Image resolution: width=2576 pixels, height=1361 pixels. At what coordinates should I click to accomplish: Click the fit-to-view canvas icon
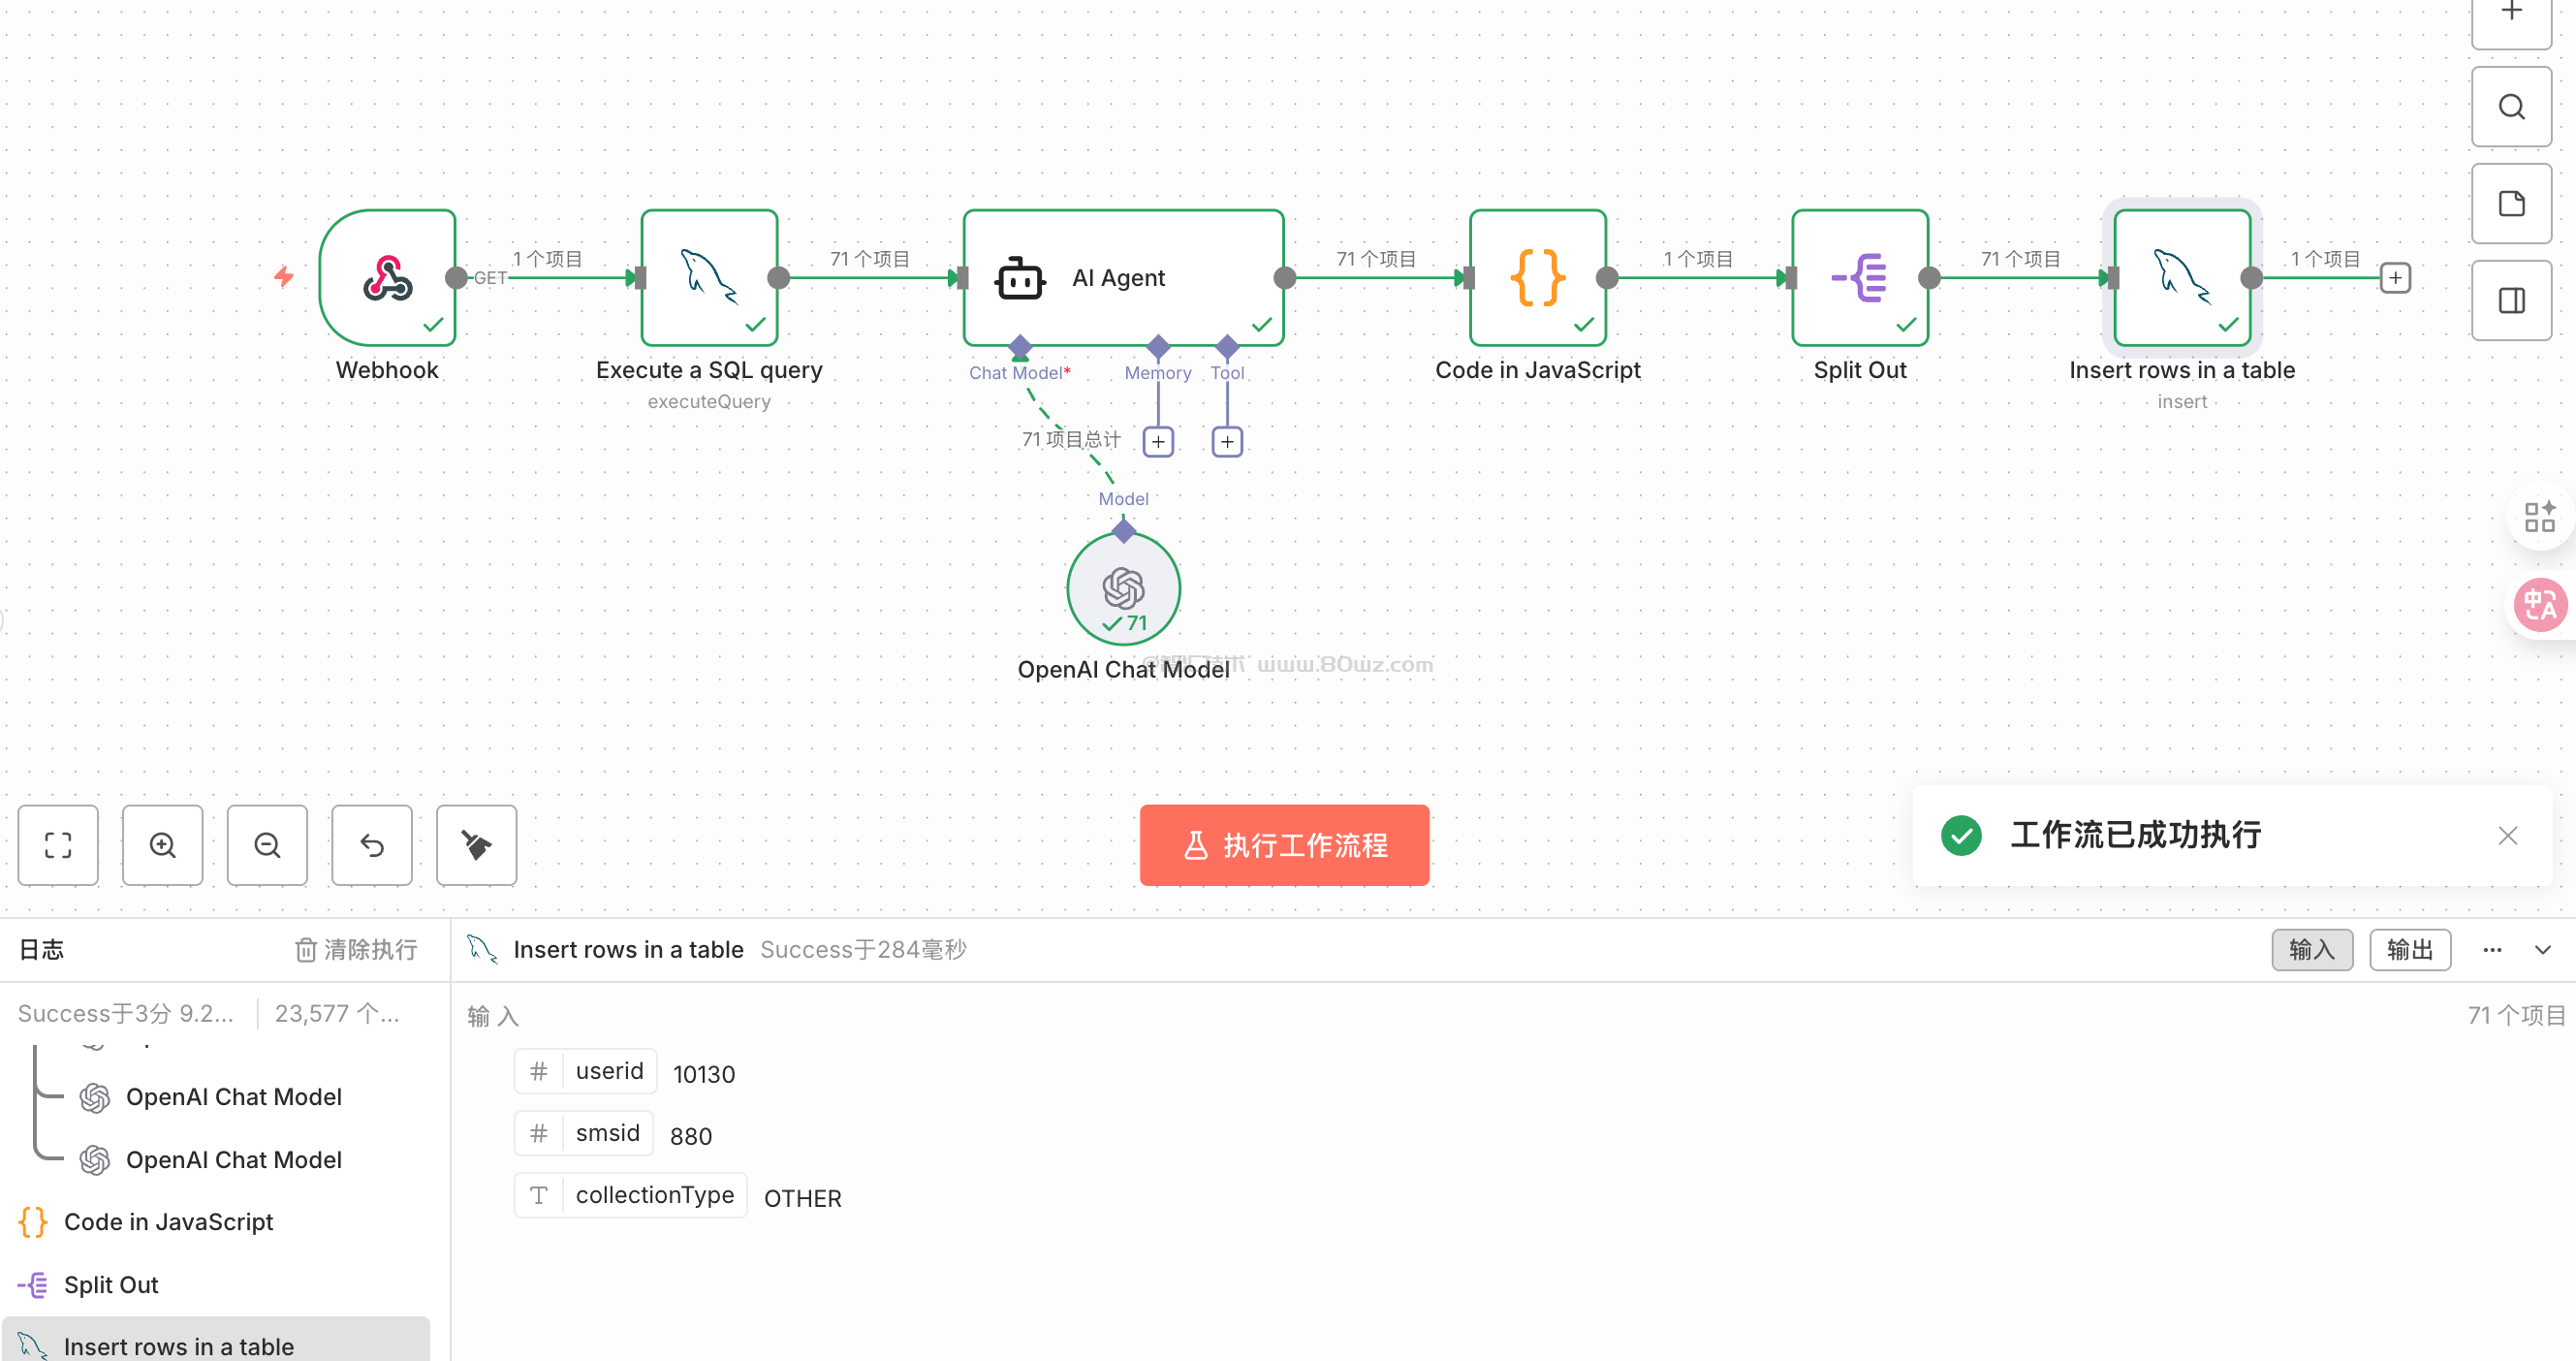point(58,845)
